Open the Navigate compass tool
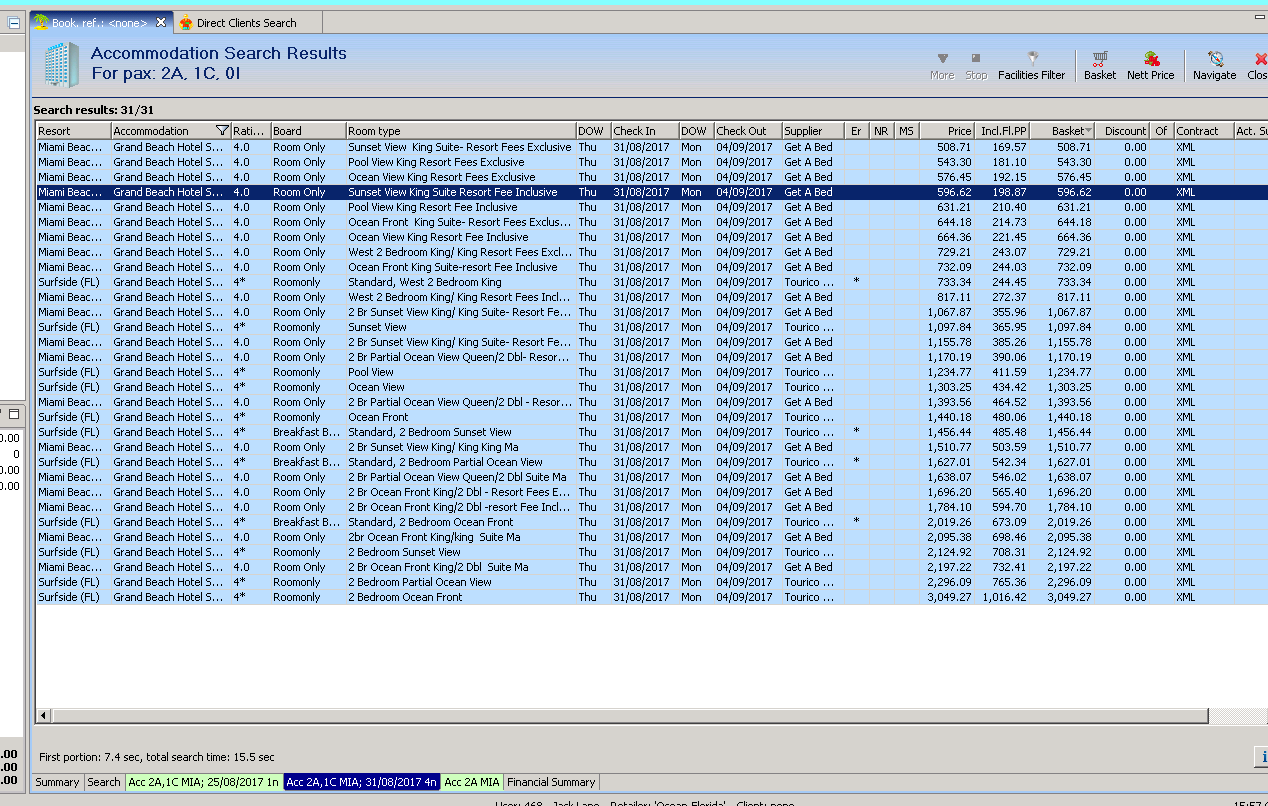This screenshot has height=806, width=1268. [x=1215, y=60]
